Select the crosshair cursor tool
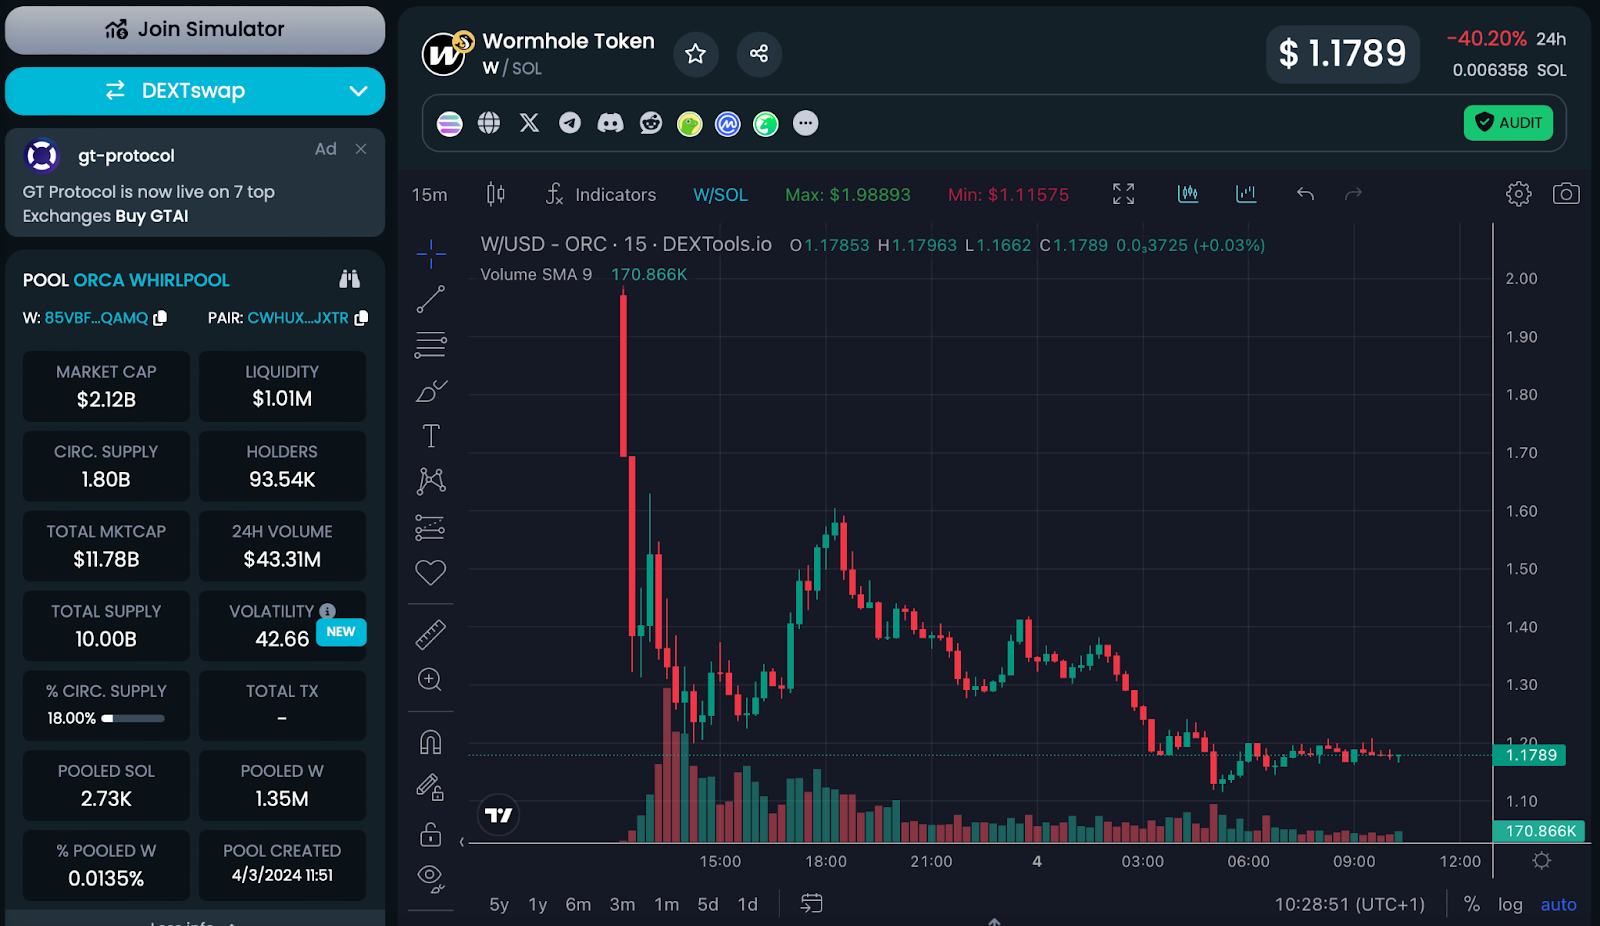Viewport: 1600px width, 926px height. coord(431,253)
